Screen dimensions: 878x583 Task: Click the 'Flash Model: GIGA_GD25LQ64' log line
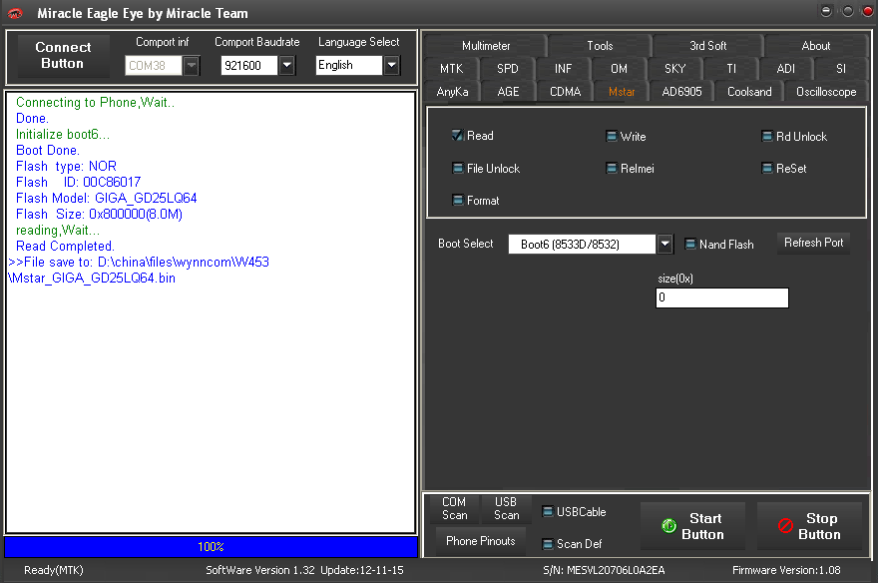106,198
